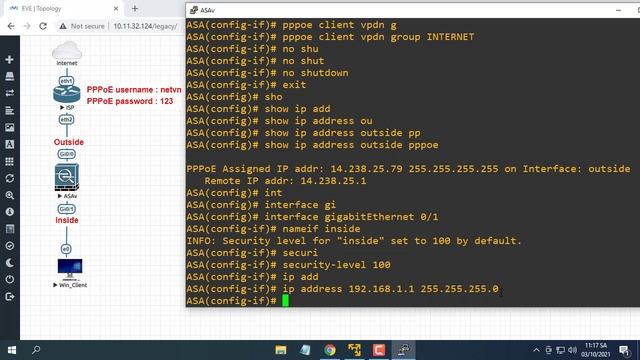Open the Lab details icon in sidebar

click(x=9, y=229)
